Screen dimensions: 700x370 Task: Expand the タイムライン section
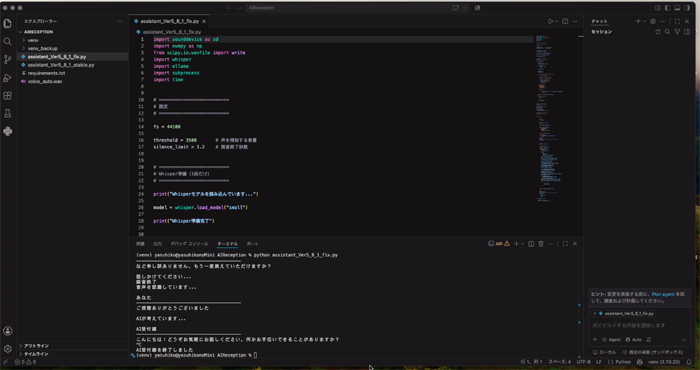pos(72,354)
